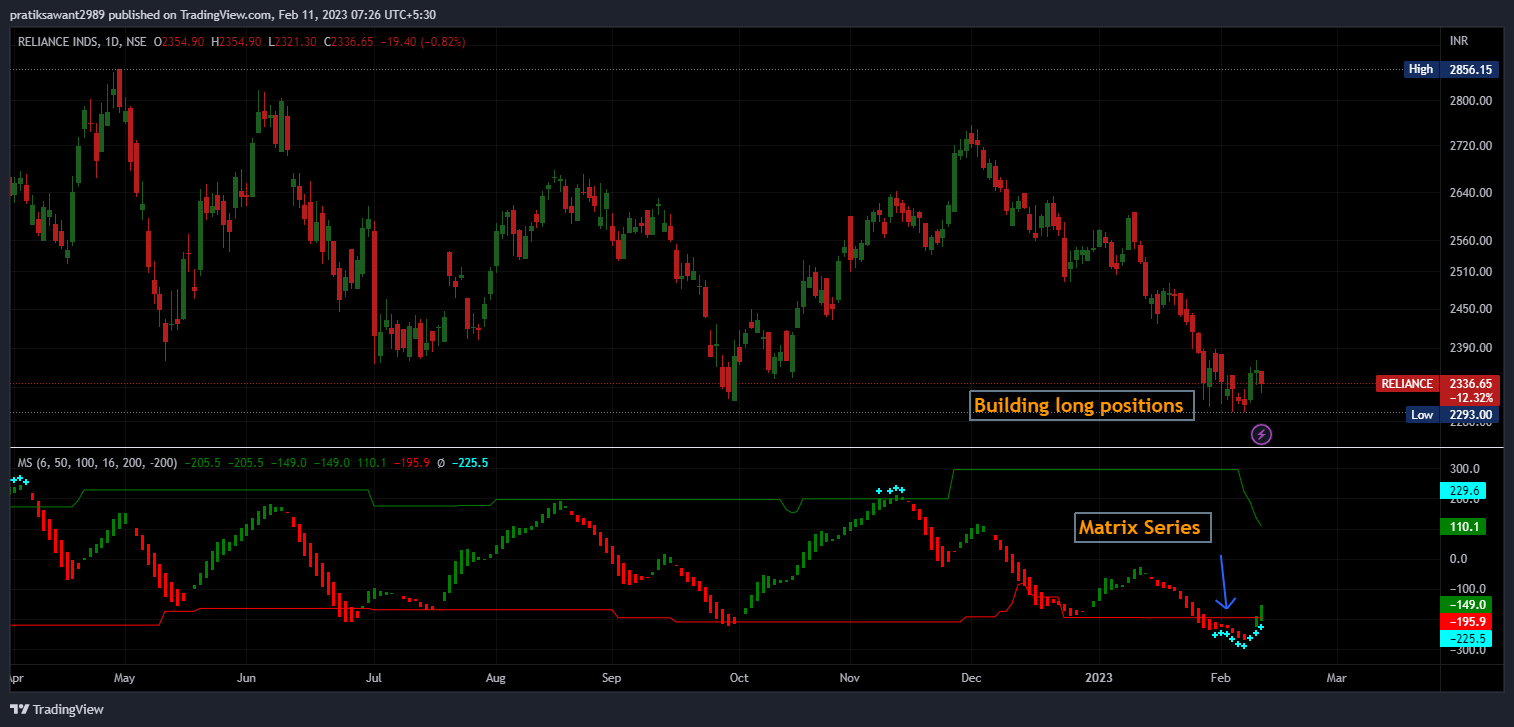Click the low value L2321.30 in legend
The image size is (1514, 727).
pyautogui.click(x=292, y=42)
